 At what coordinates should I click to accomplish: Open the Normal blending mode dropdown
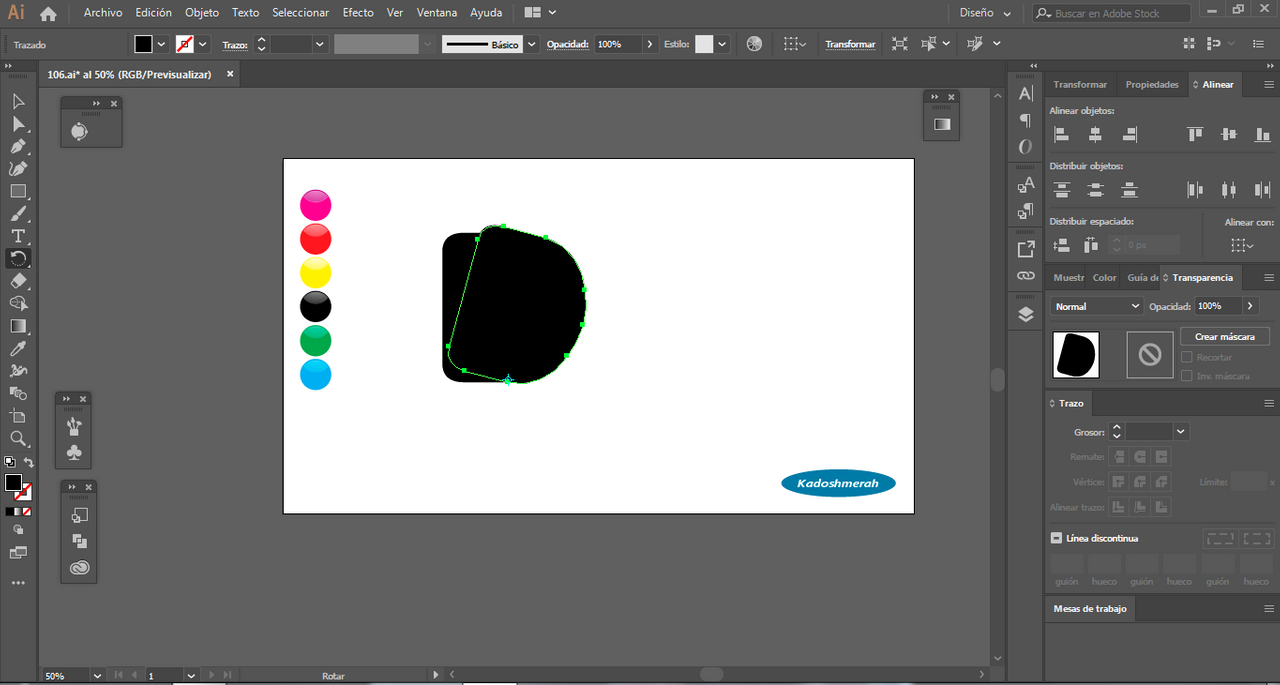1096,306
